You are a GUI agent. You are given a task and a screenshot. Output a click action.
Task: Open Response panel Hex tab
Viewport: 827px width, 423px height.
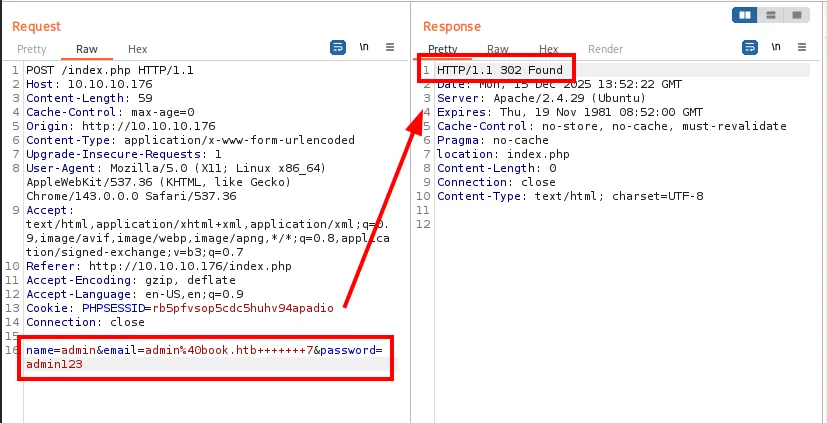(549, 49)
